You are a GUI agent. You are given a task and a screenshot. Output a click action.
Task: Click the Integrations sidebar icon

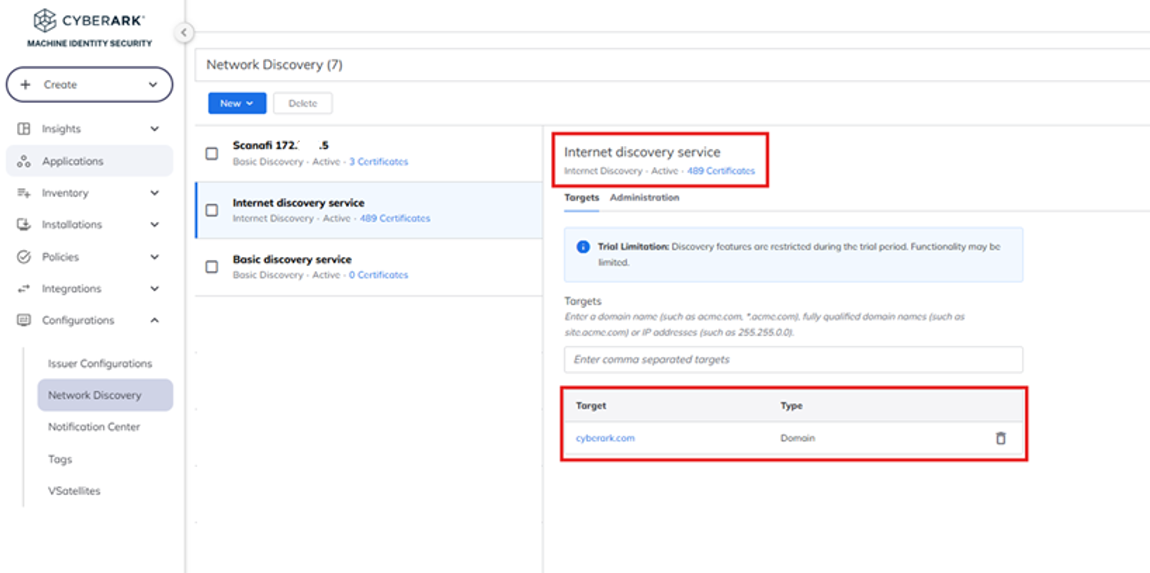click(23, 288)
